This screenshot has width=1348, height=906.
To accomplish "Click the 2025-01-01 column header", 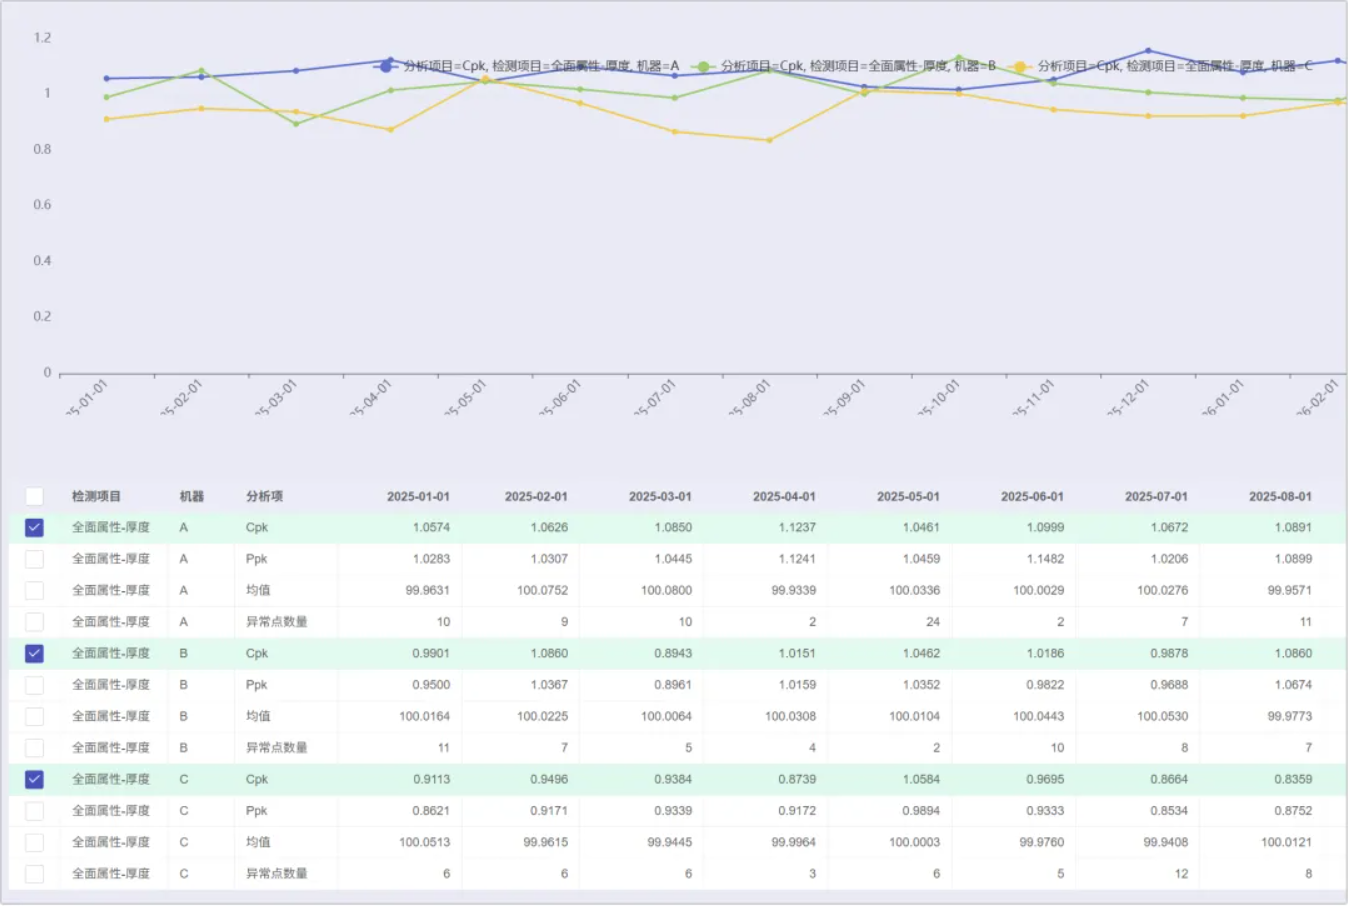I will click(418, 496).
